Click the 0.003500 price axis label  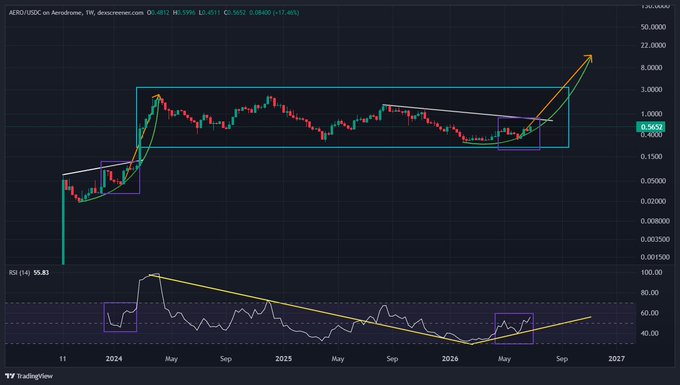point(655,239)
